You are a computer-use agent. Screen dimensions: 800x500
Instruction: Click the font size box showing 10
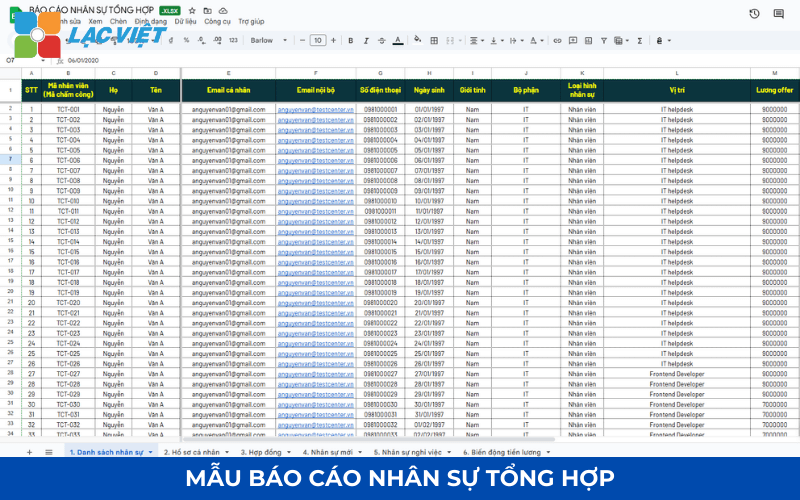point(317,40)
